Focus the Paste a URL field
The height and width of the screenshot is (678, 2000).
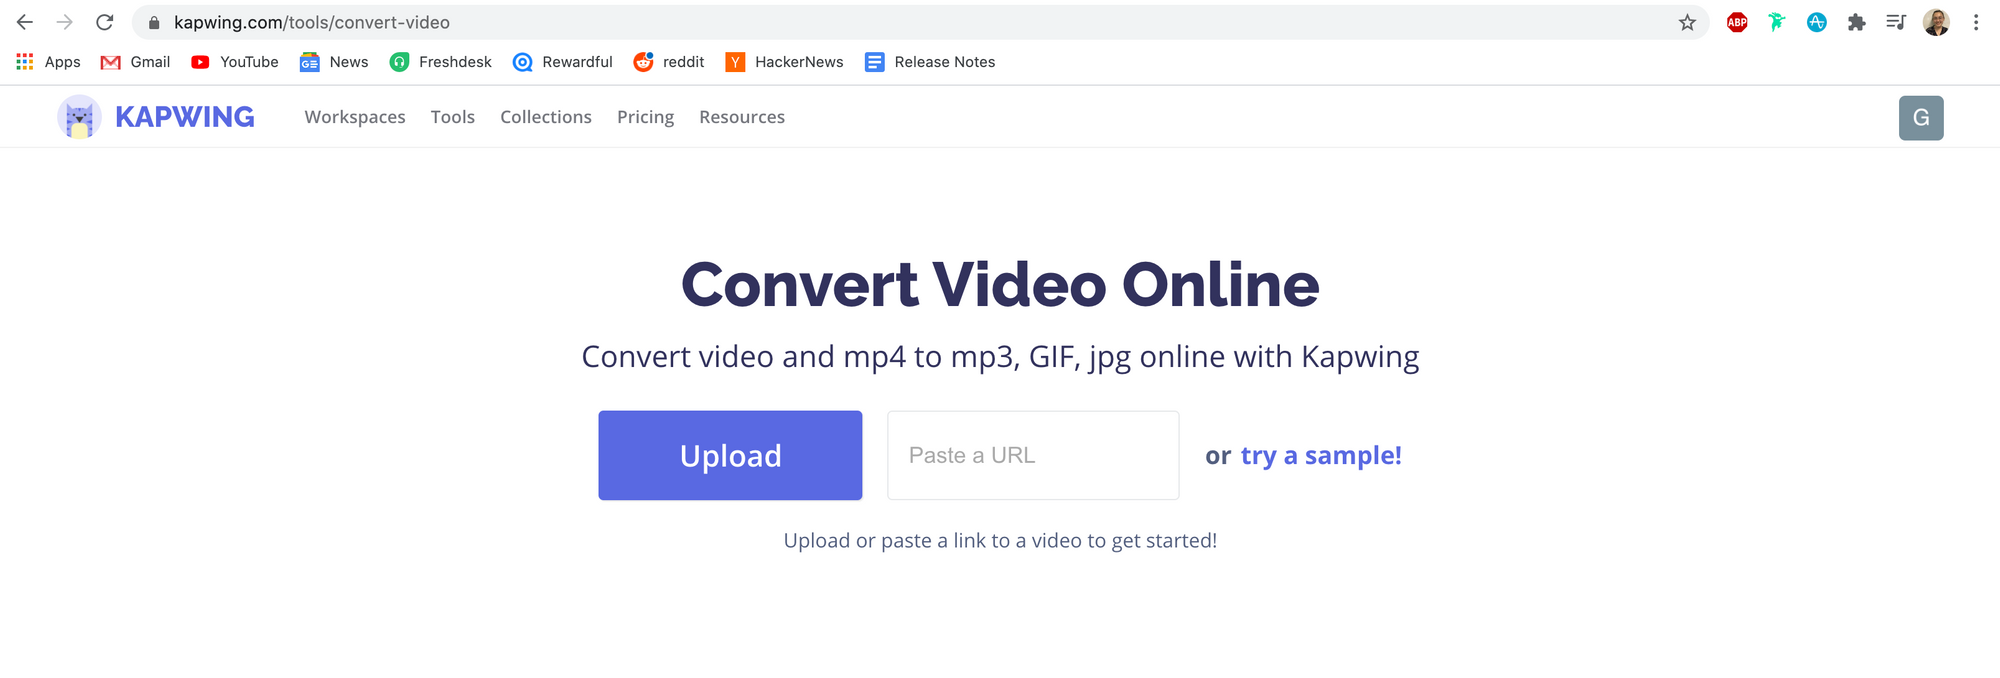tap(1033, 455)
